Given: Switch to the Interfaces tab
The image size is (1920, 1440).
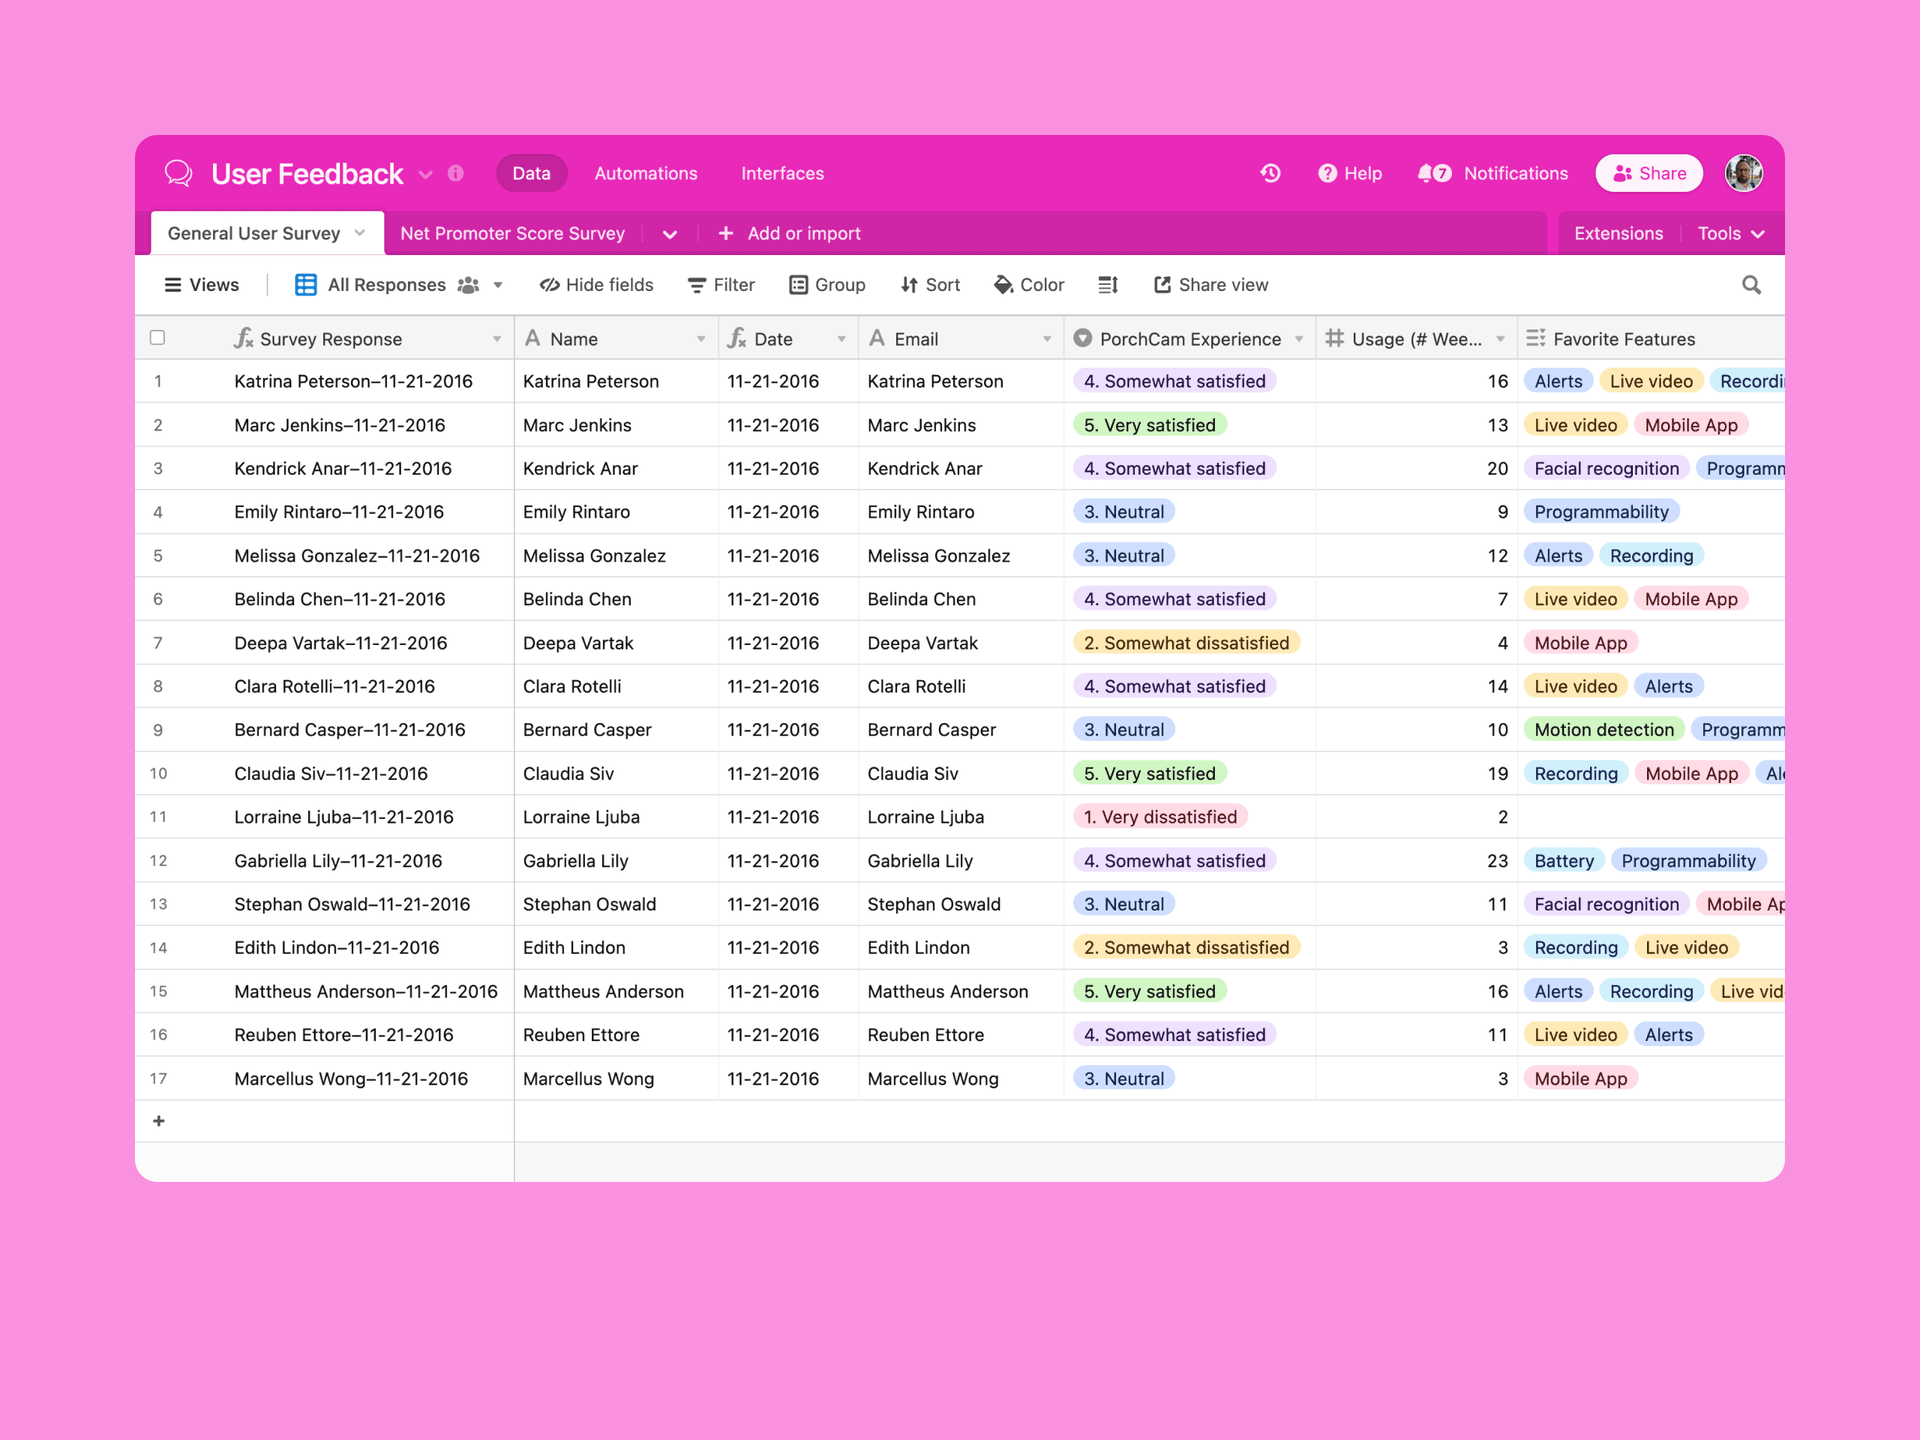Looking at the screenshot, I should tap(782, 173).
